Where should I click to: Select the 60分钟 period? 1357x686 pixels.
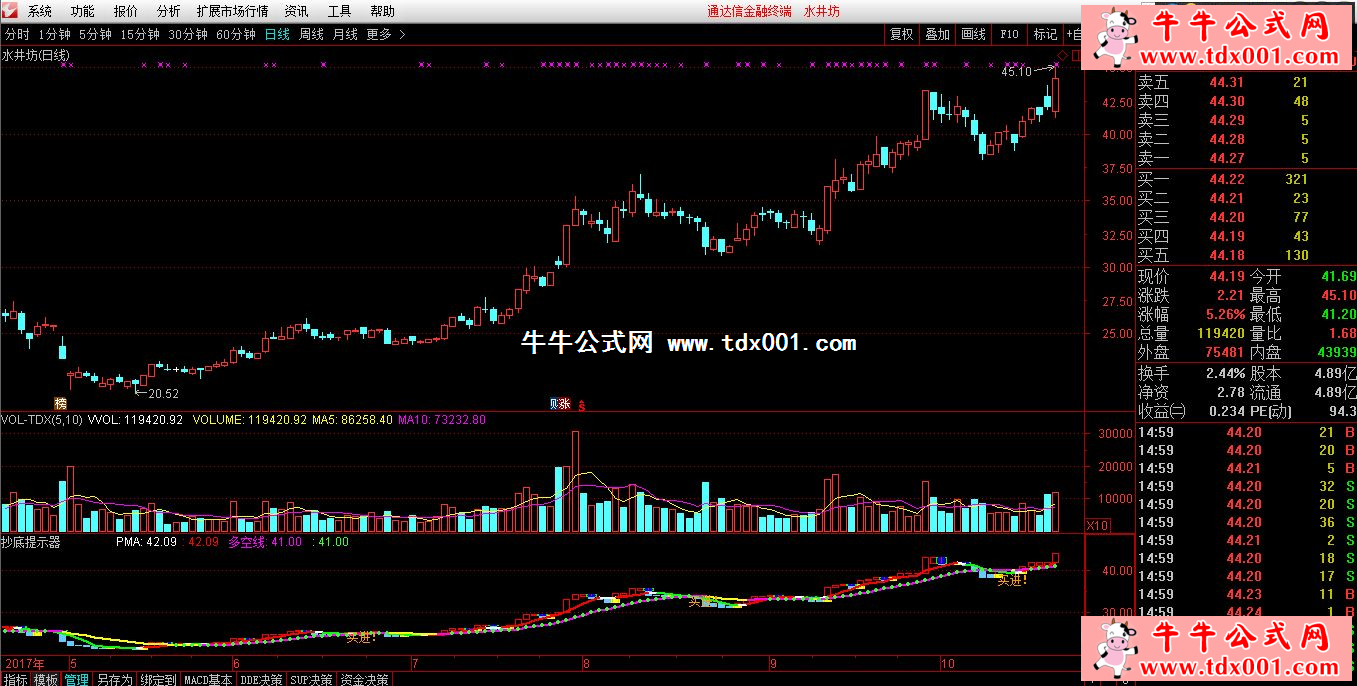(x=236, y=34)
